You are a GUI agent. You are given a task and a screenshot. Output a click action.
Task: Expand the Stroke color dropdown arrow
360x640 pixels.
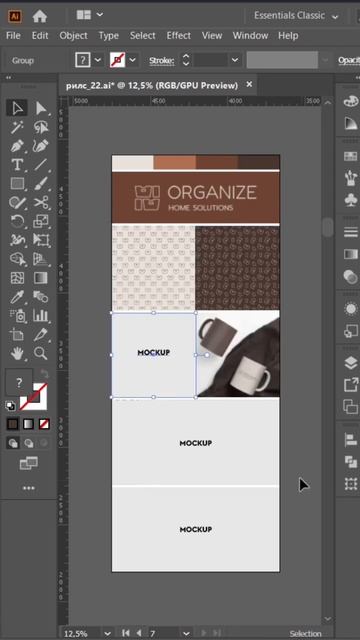132,60
